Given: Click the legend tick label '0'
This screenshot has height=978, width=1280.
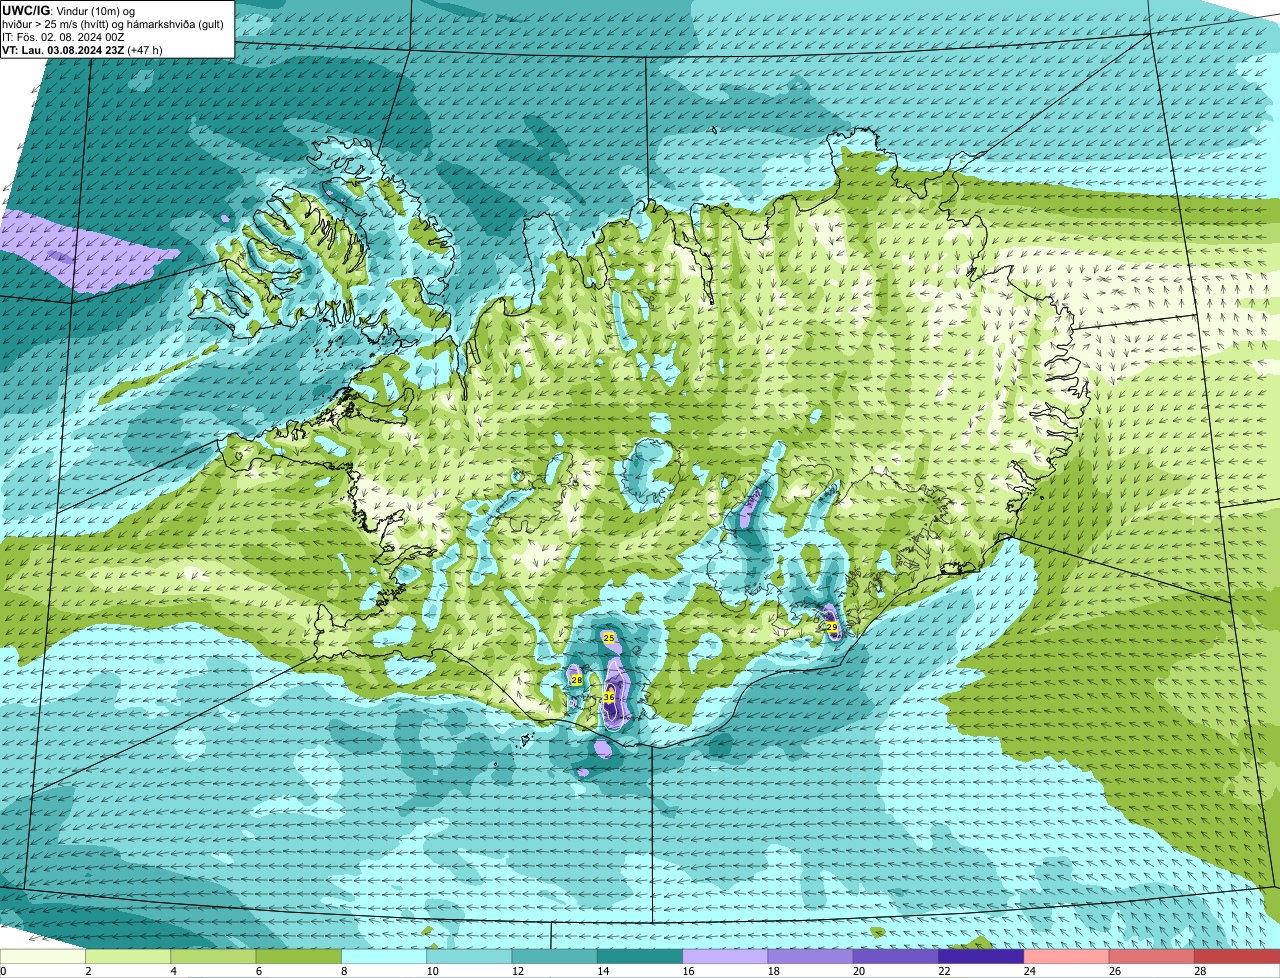Looking at the screenshot, I should (x=3, y=971).
